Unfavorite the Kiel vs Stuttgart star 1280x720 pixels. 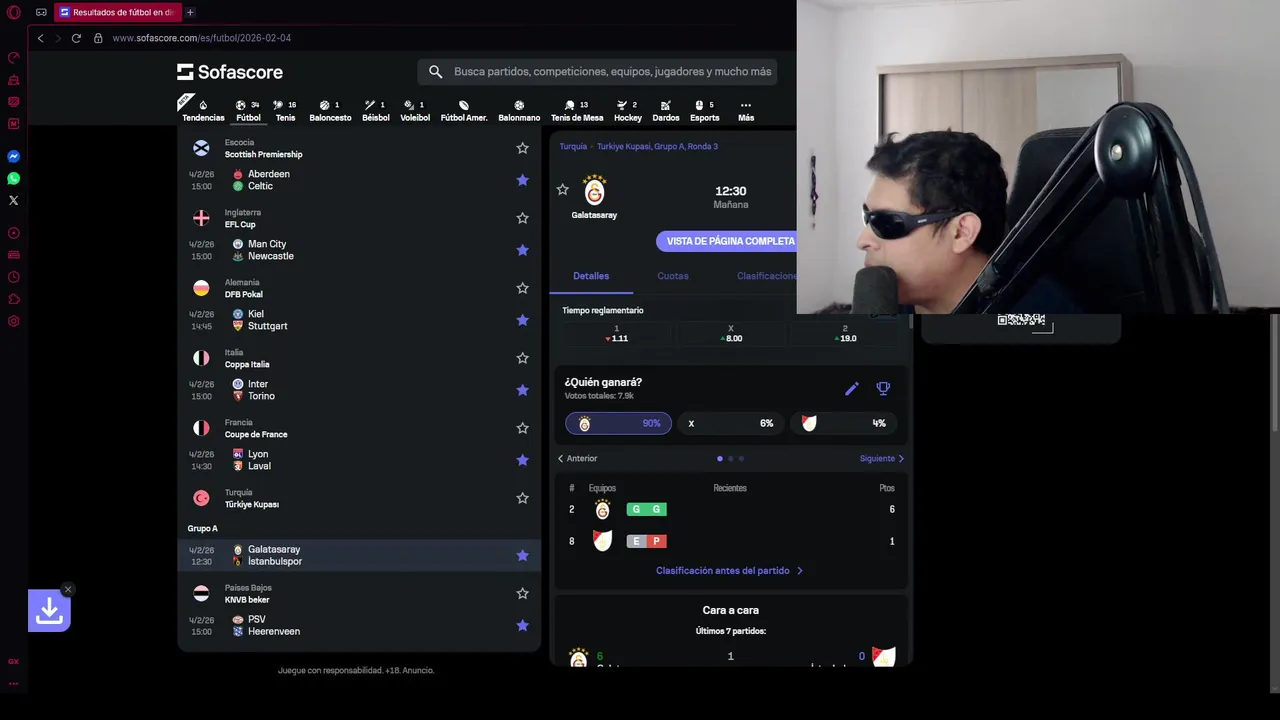pos(522,320)
